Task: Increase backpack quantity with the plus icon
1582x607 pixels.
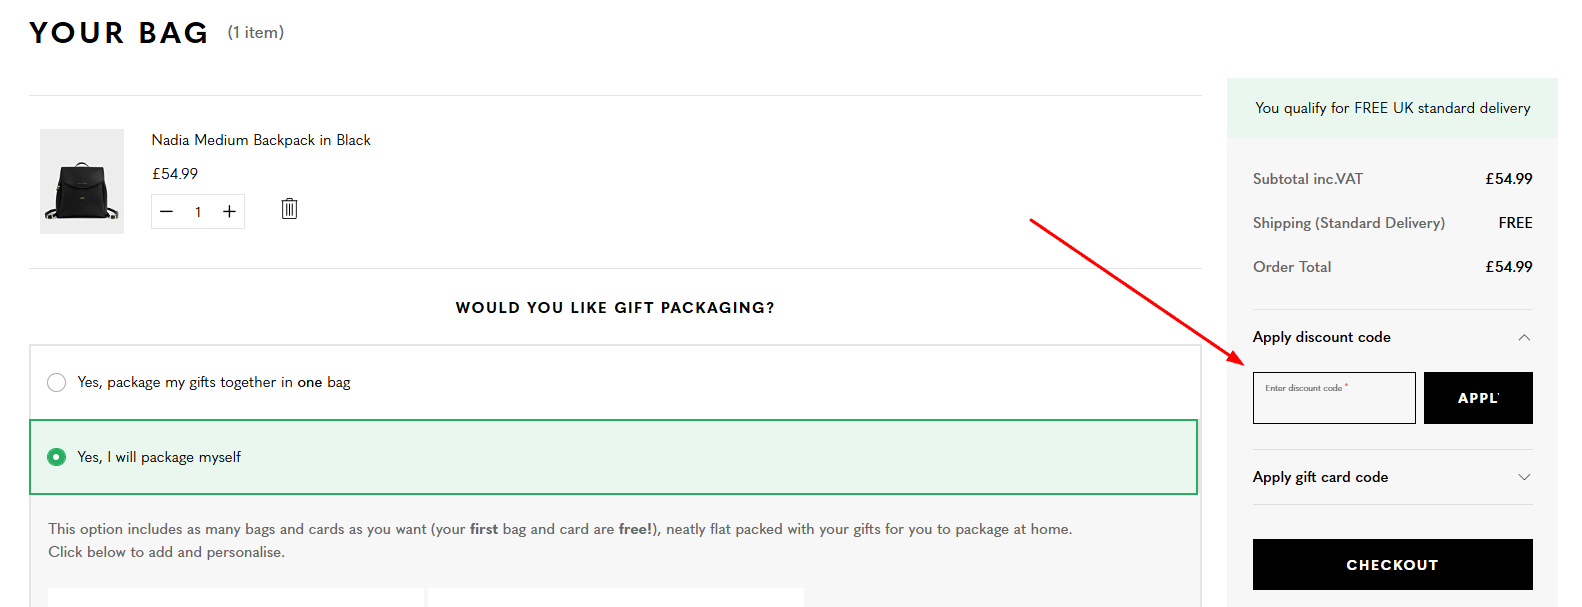Action: tap(229, 211)
